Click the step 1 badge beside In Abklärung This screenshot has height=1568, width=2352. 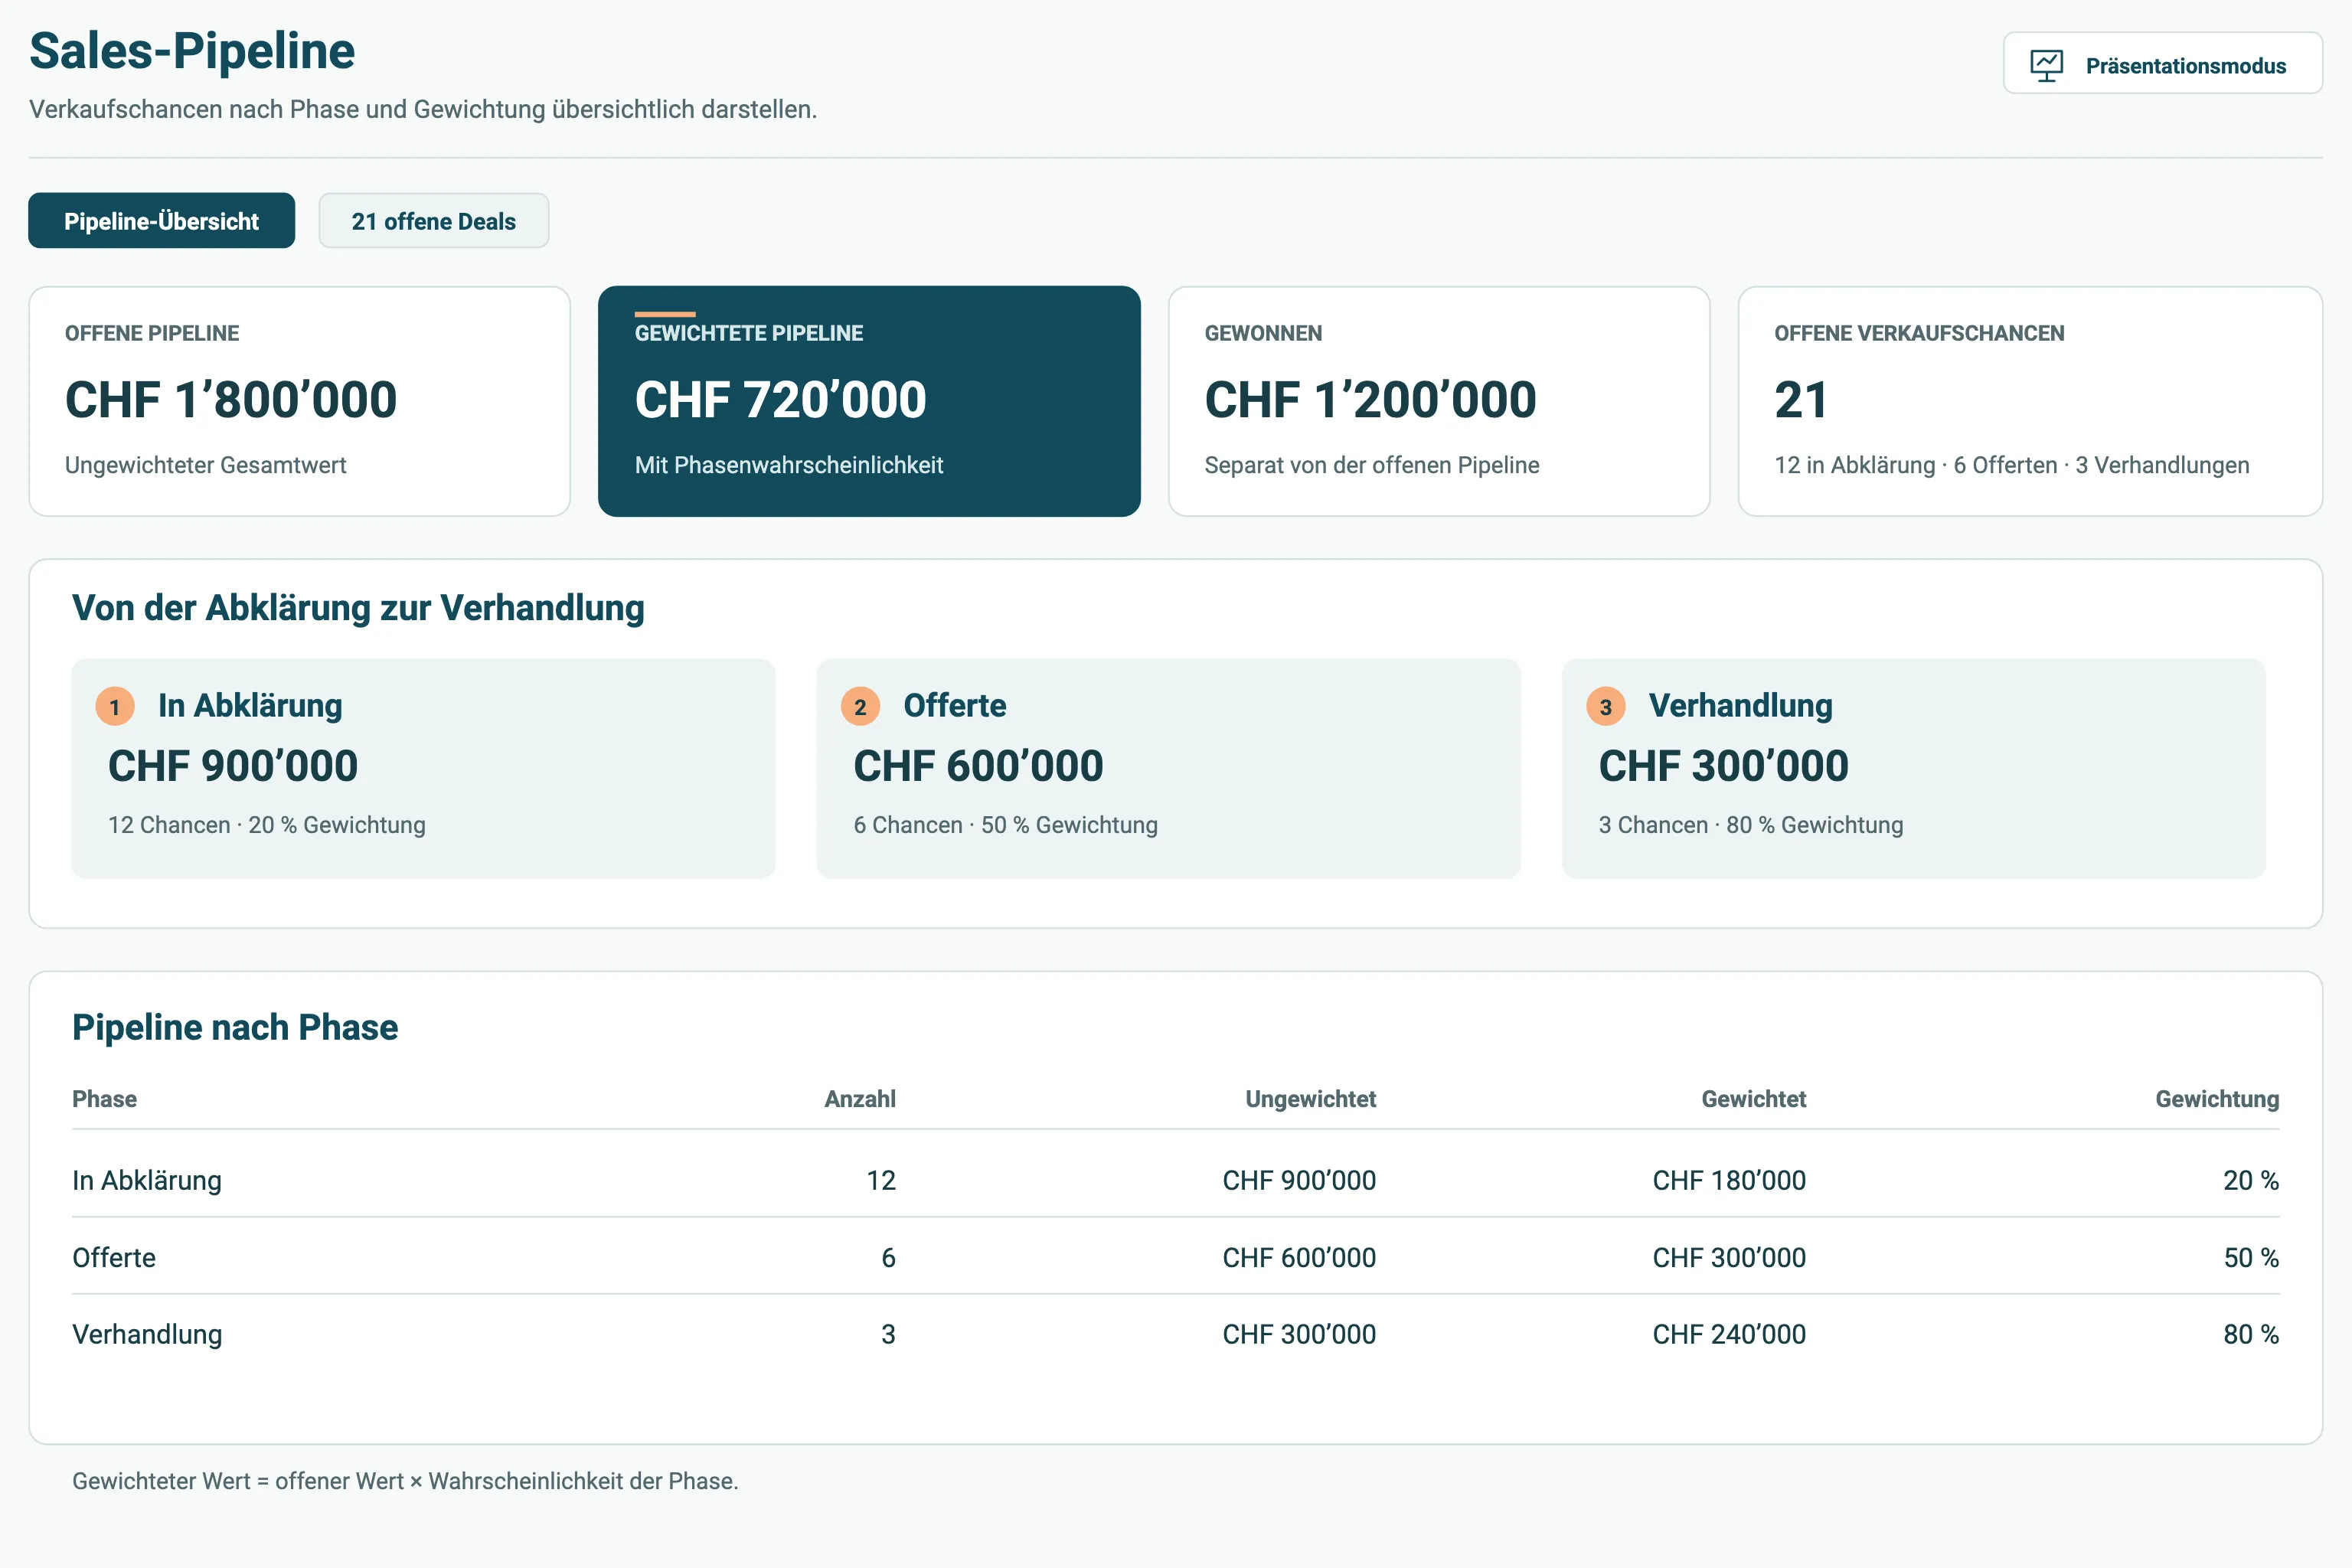tap(115, 706)
